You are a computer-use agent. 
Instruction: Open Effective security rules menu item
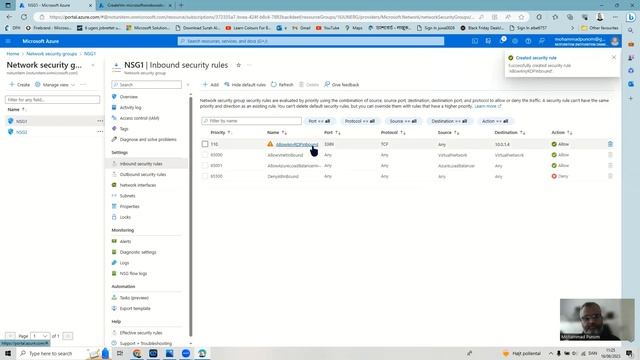[141, 333]
